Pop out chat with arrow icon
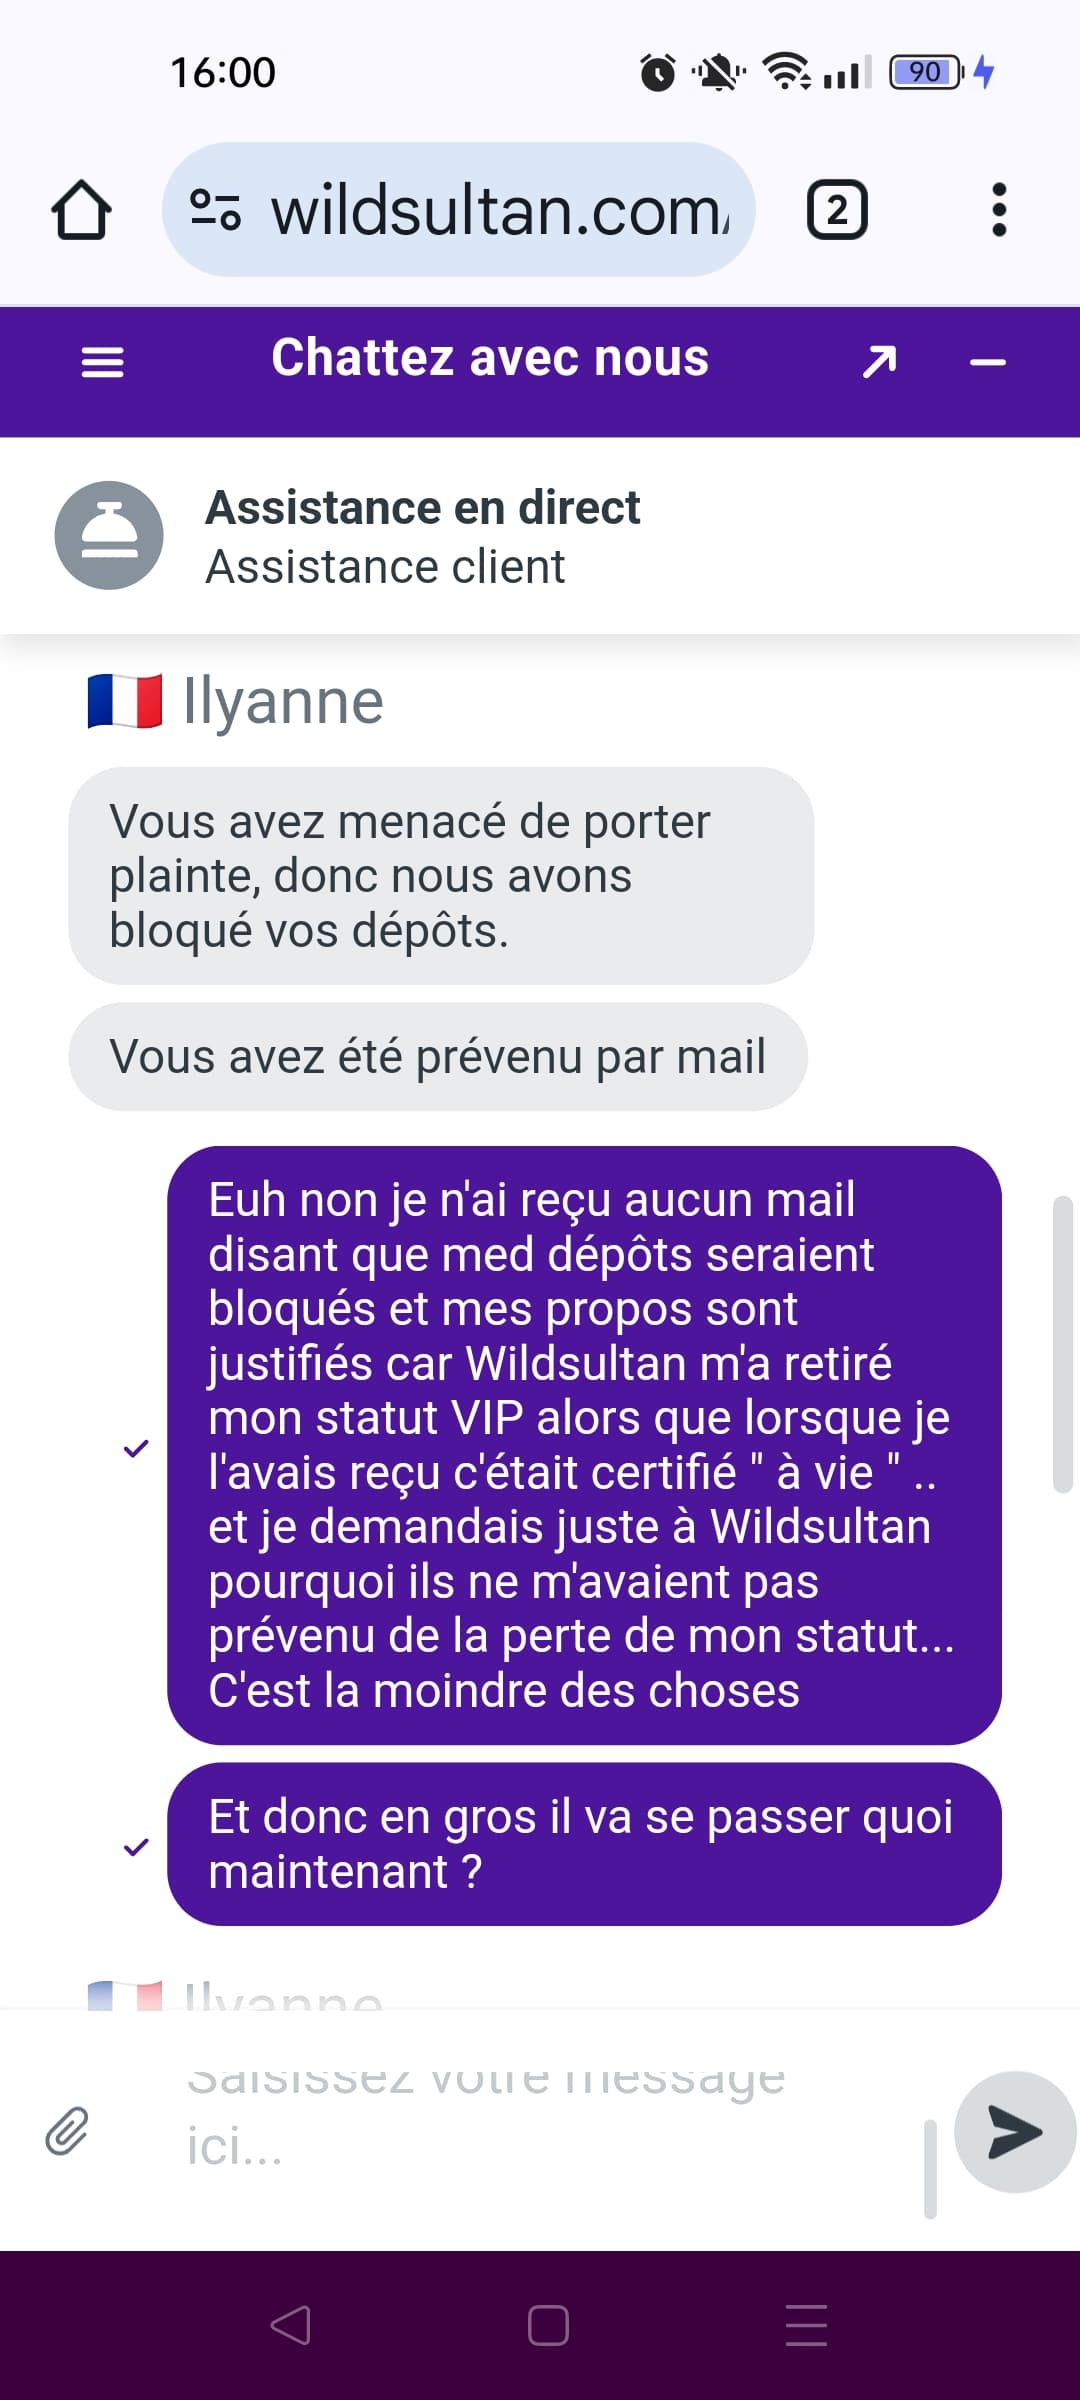 point(879,361)
